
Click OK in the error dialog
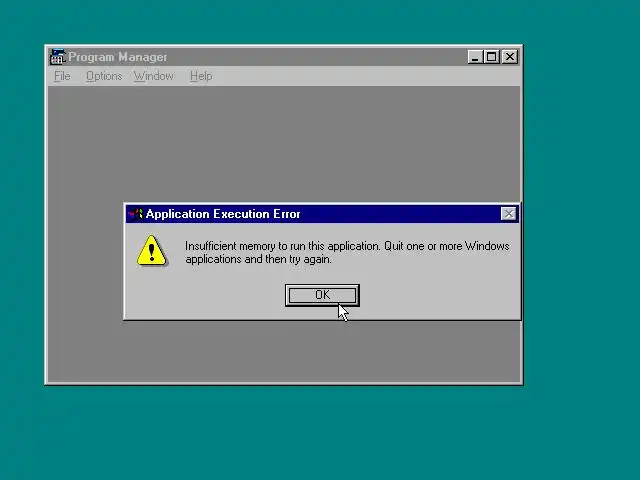pos(322,295)
